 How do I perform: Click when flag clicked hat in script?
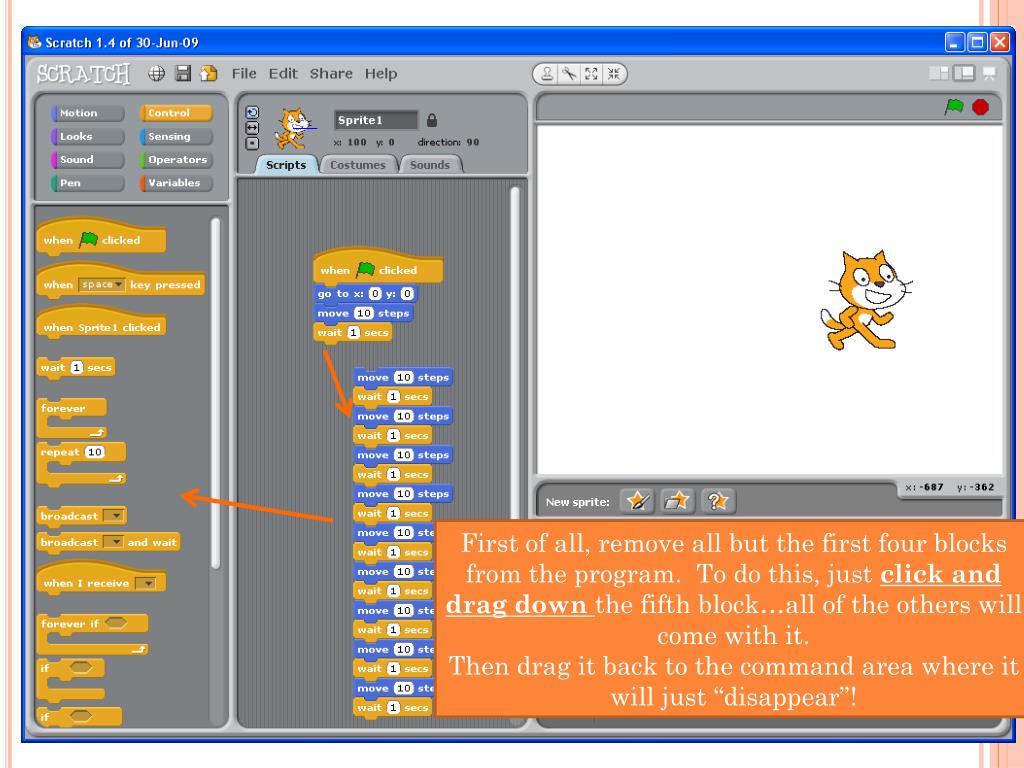(x=378, y=266)
